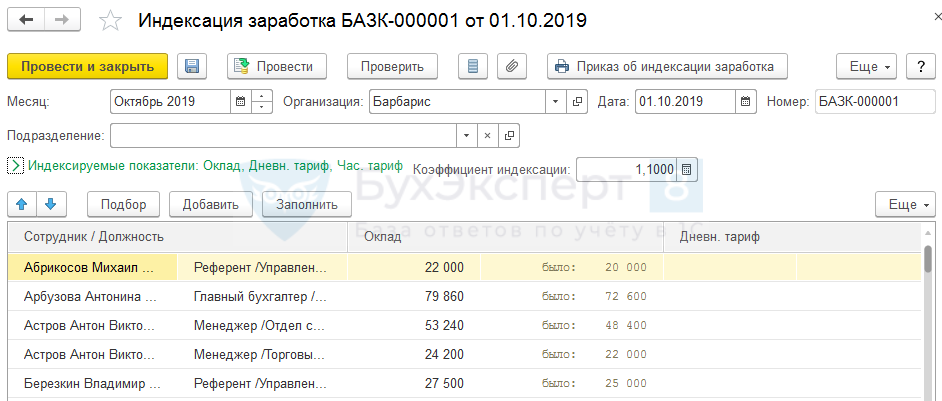The height and width of the screenshot is (401, 942).
Task: Click the Заполнить button
Action: pyautogui.click(x=307, y=205)
